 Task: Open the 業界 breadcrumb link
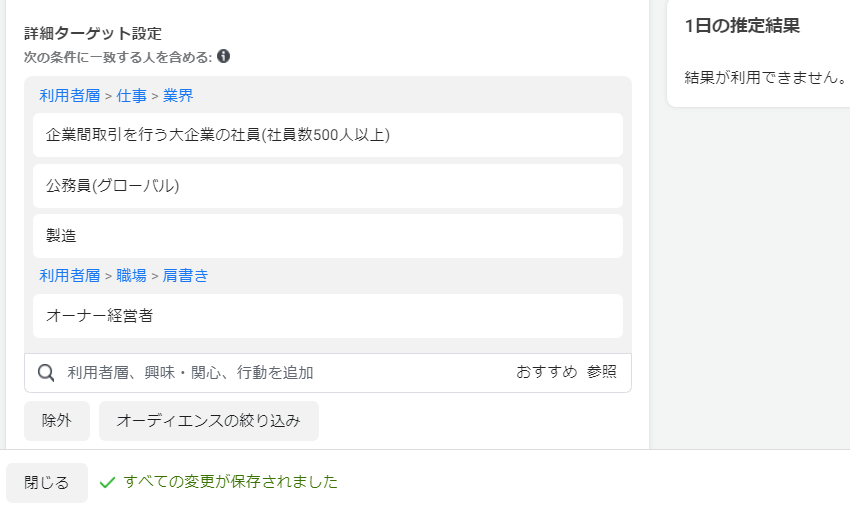(x=178, y=96)
